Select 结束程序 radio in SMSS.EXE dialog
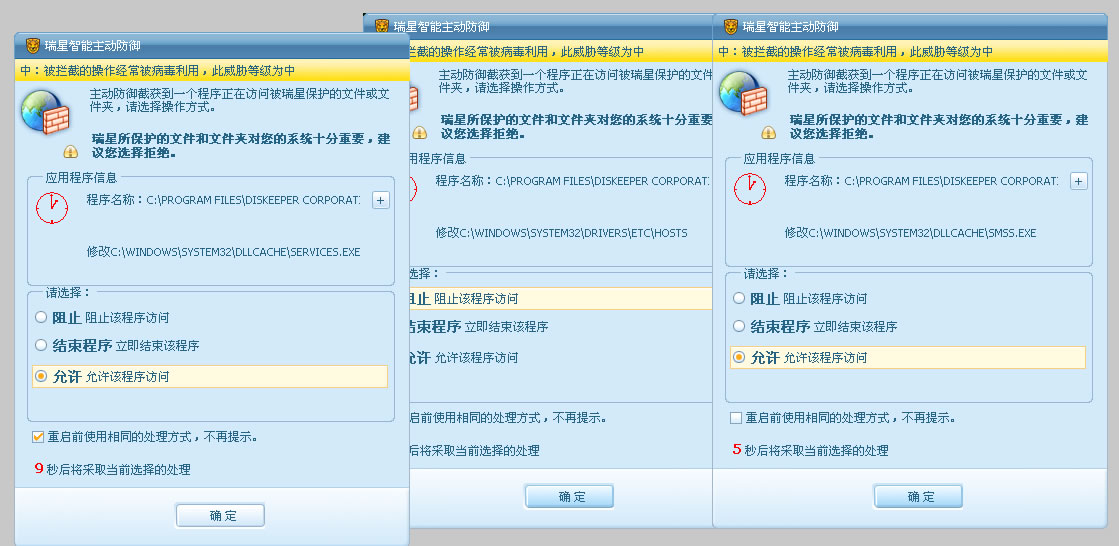 (x=739, y=326)
